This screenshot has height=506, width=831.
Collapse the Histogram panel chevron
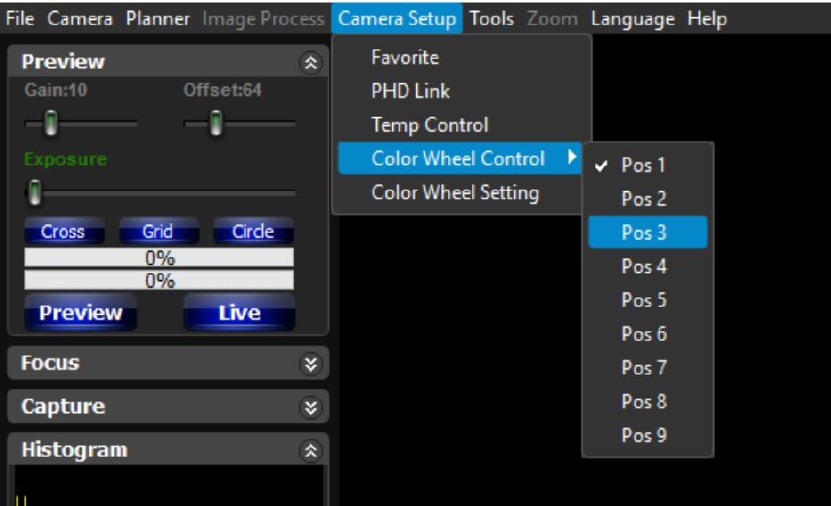pos(311,451)
